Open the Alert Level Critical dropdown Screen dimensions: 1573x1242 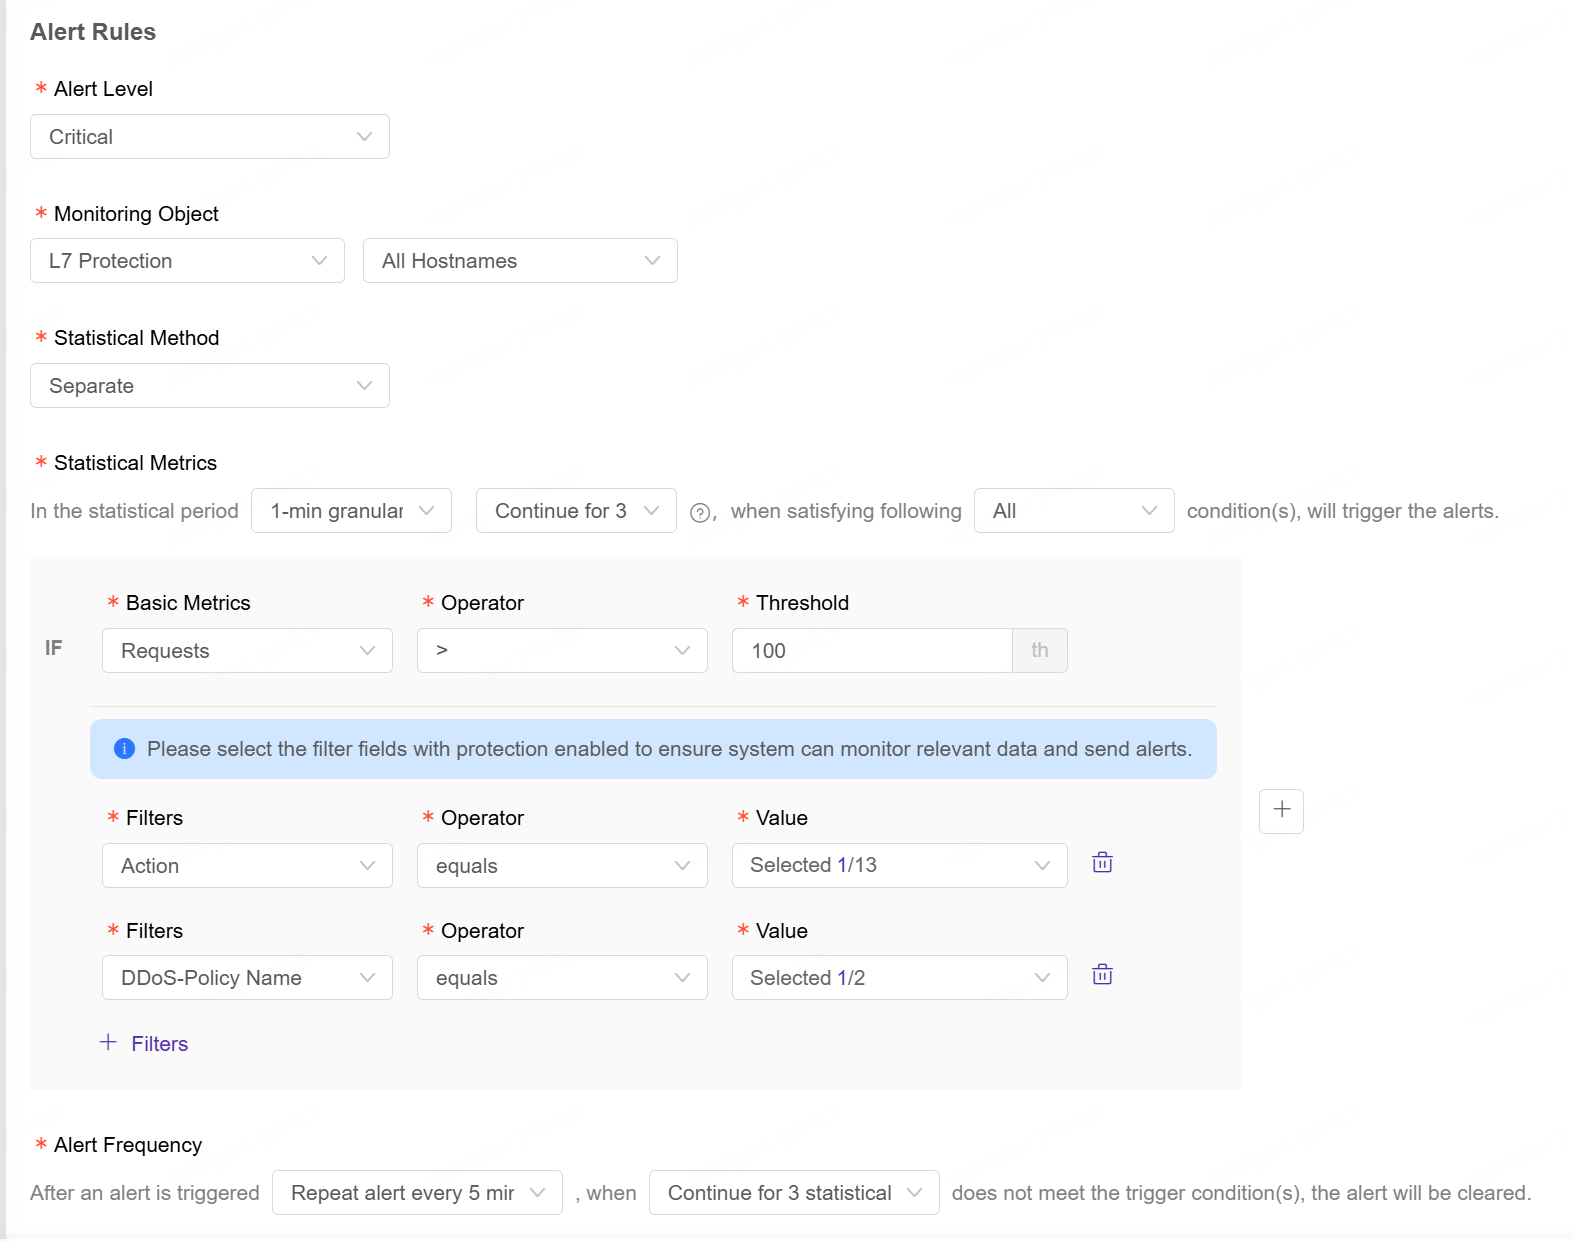point(209,137)
